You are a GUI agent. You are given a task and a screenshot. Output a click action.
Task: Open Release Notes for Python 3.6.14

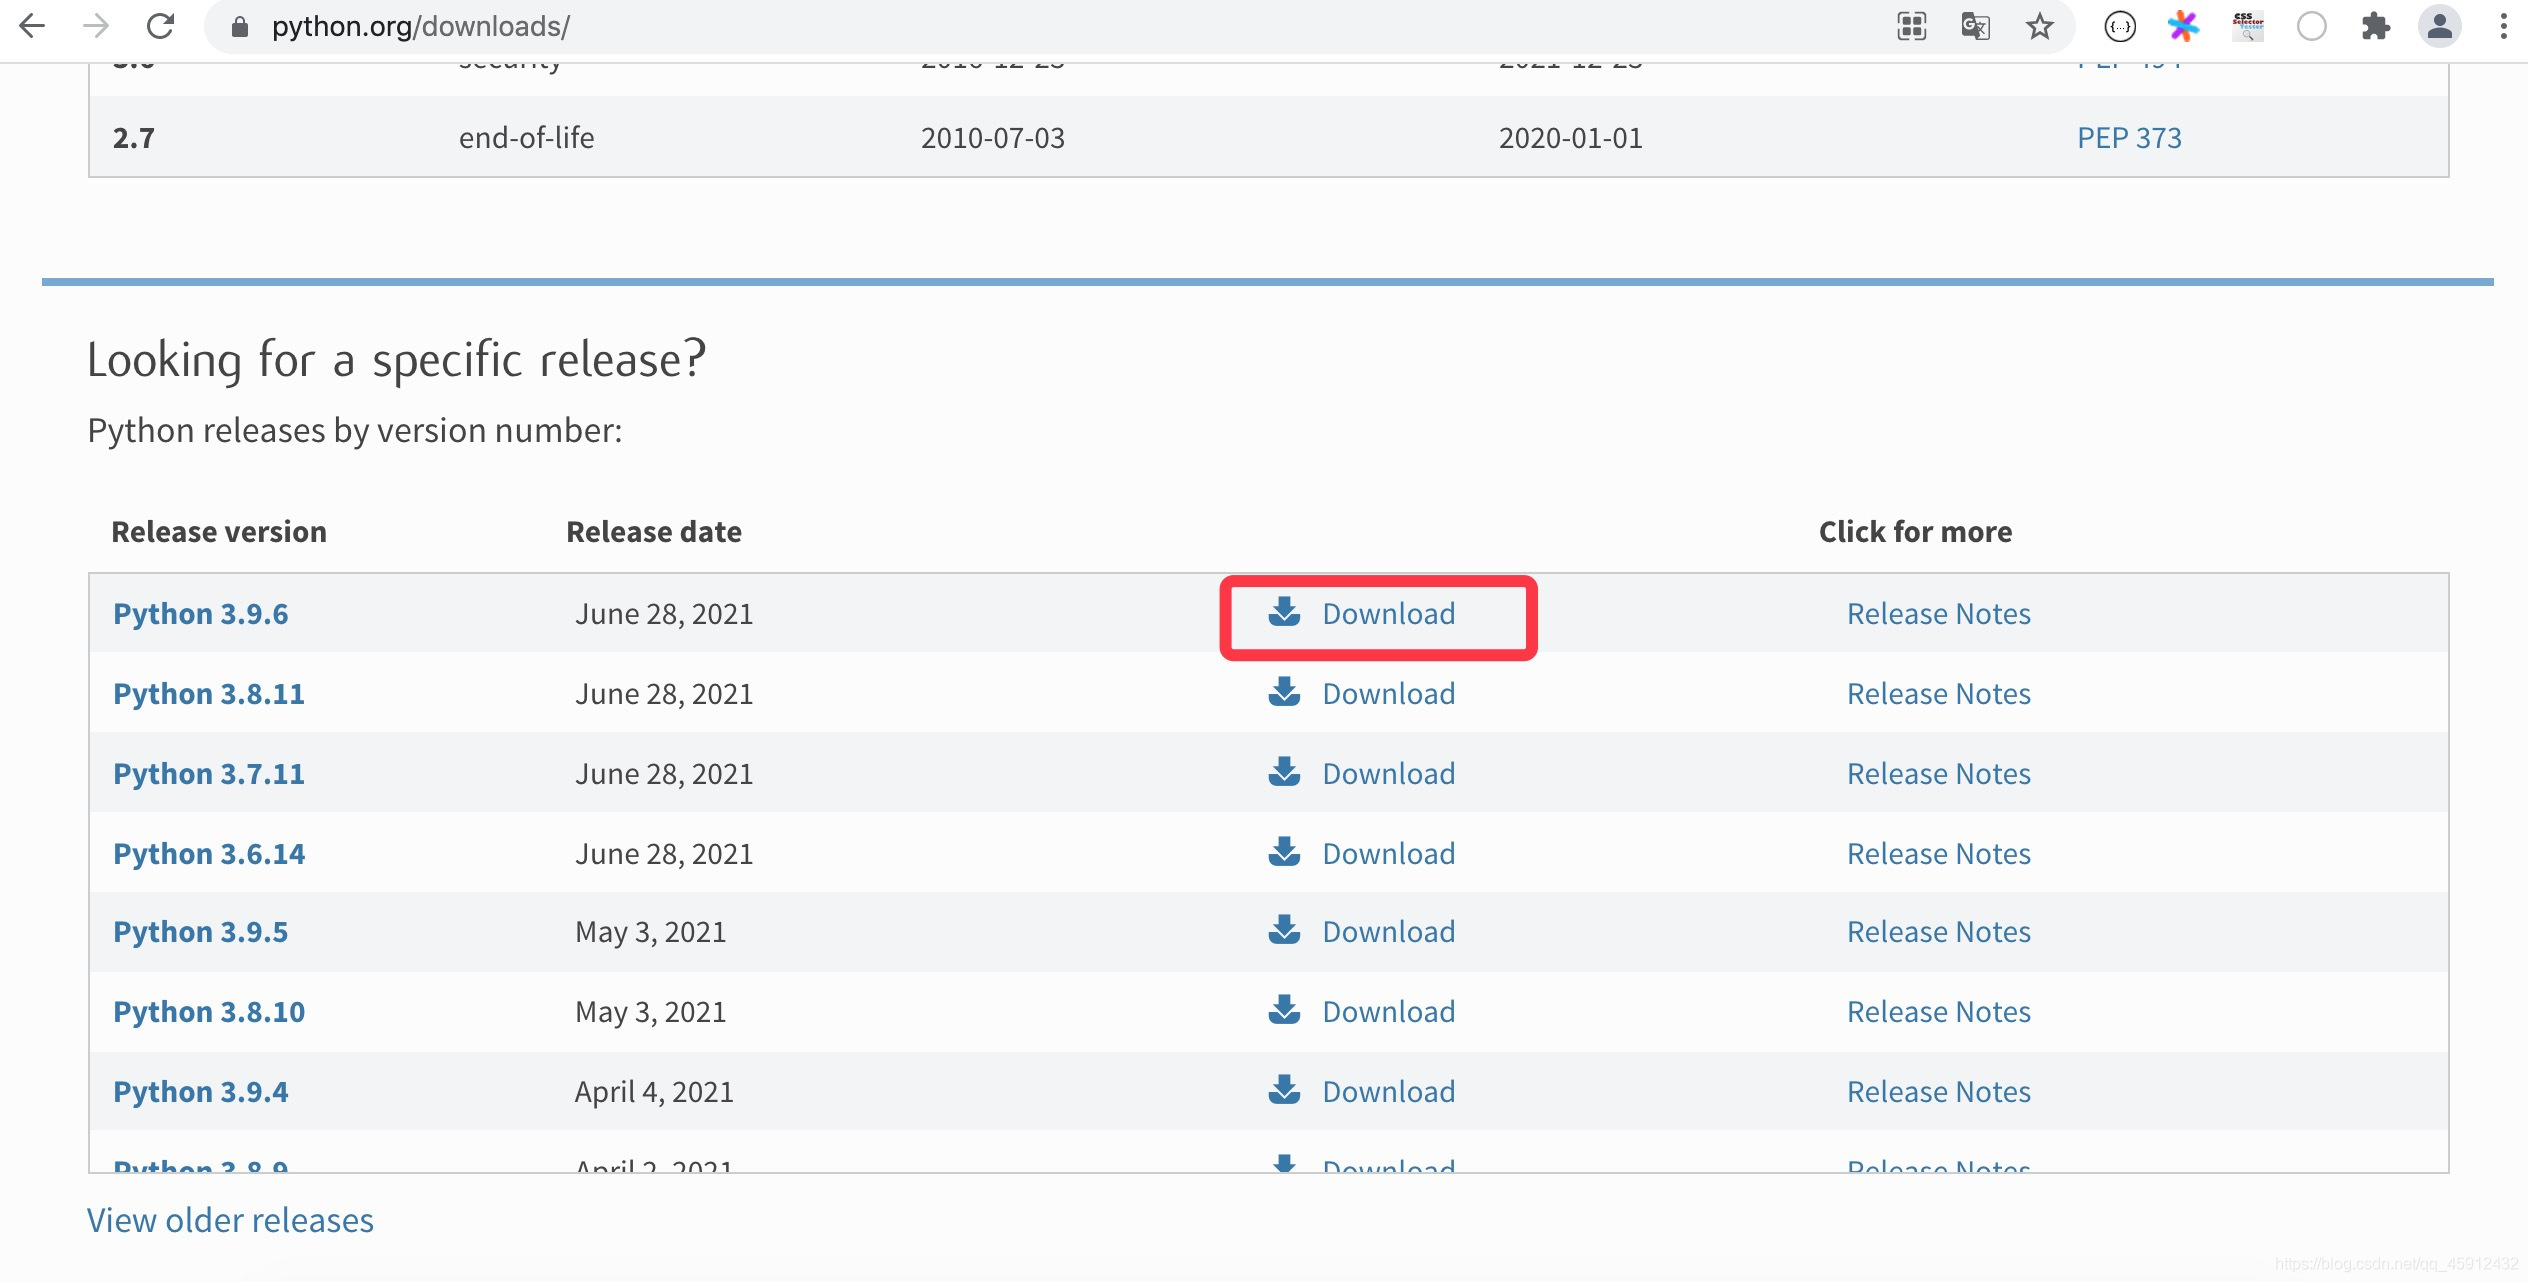click(x=1938, y=854)
